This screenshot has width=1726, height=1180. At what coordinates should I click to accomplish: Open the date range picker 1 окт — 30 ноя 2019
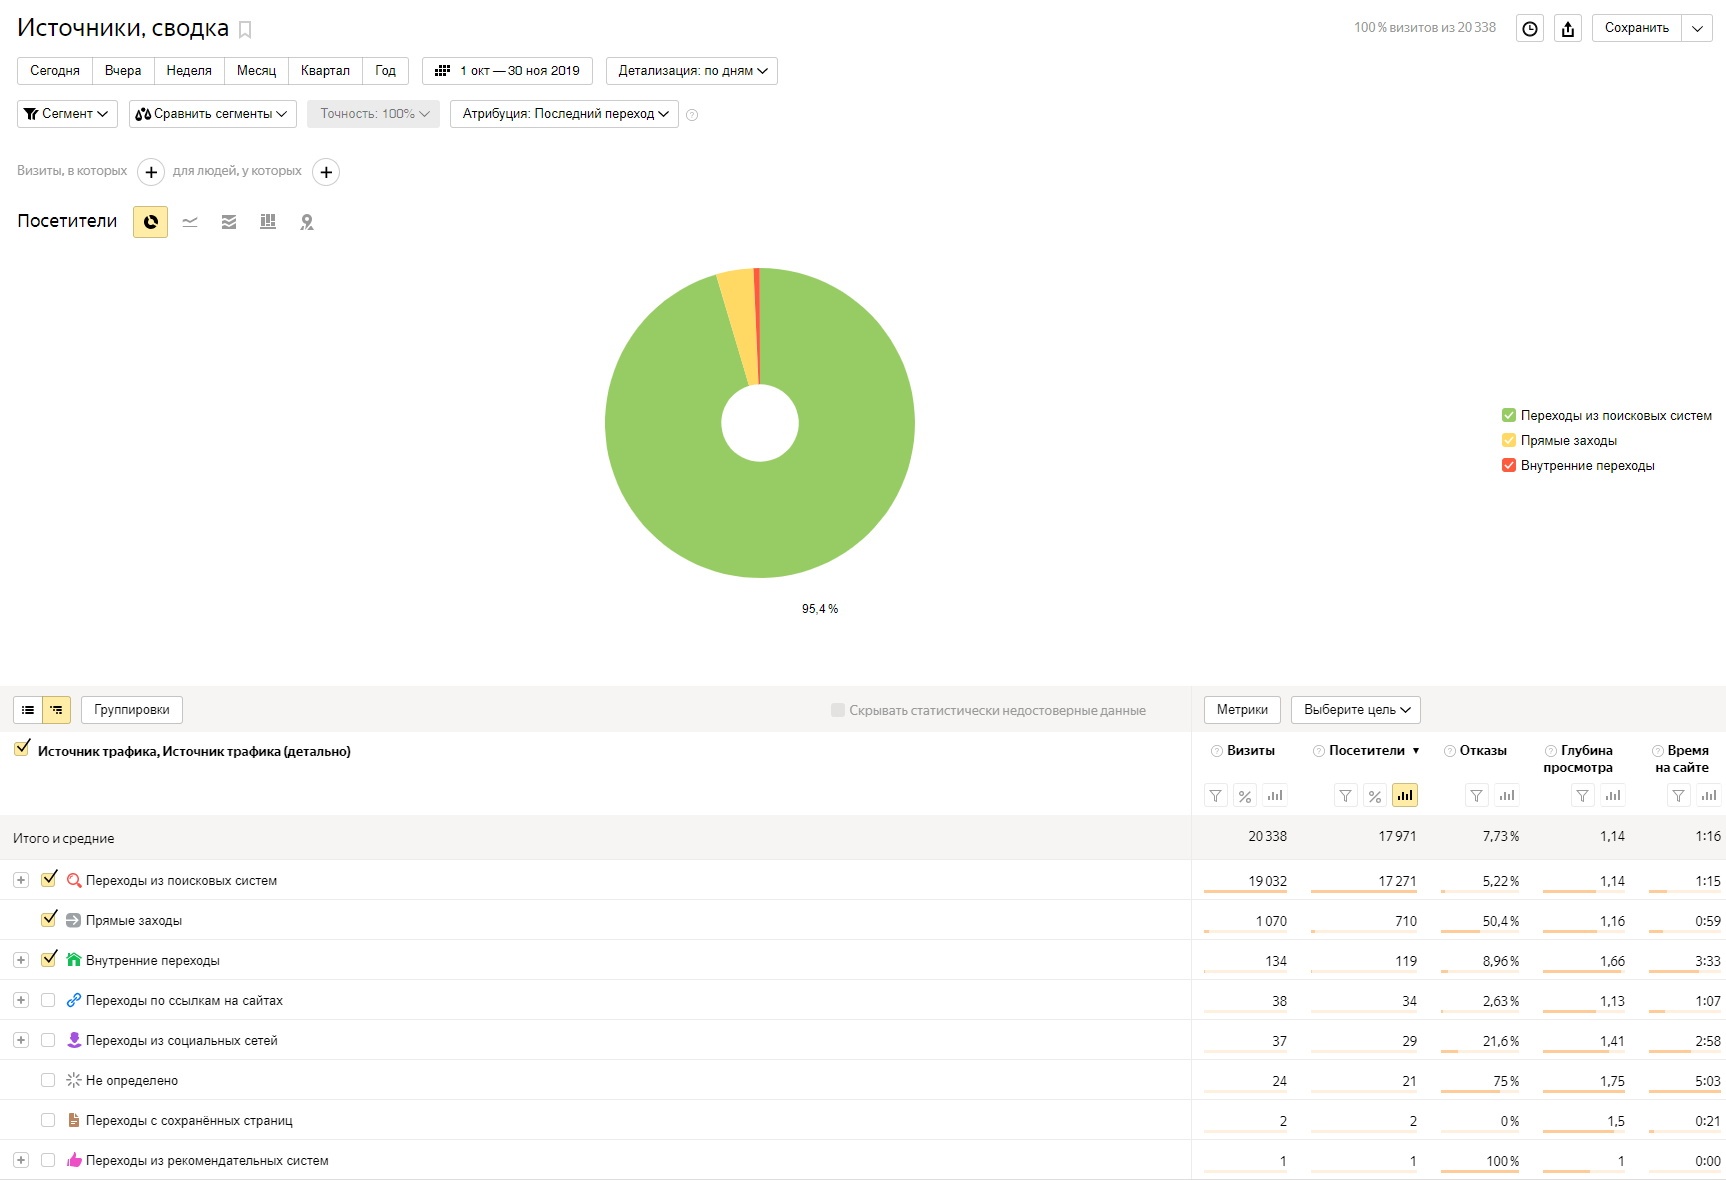pos(508,71)
